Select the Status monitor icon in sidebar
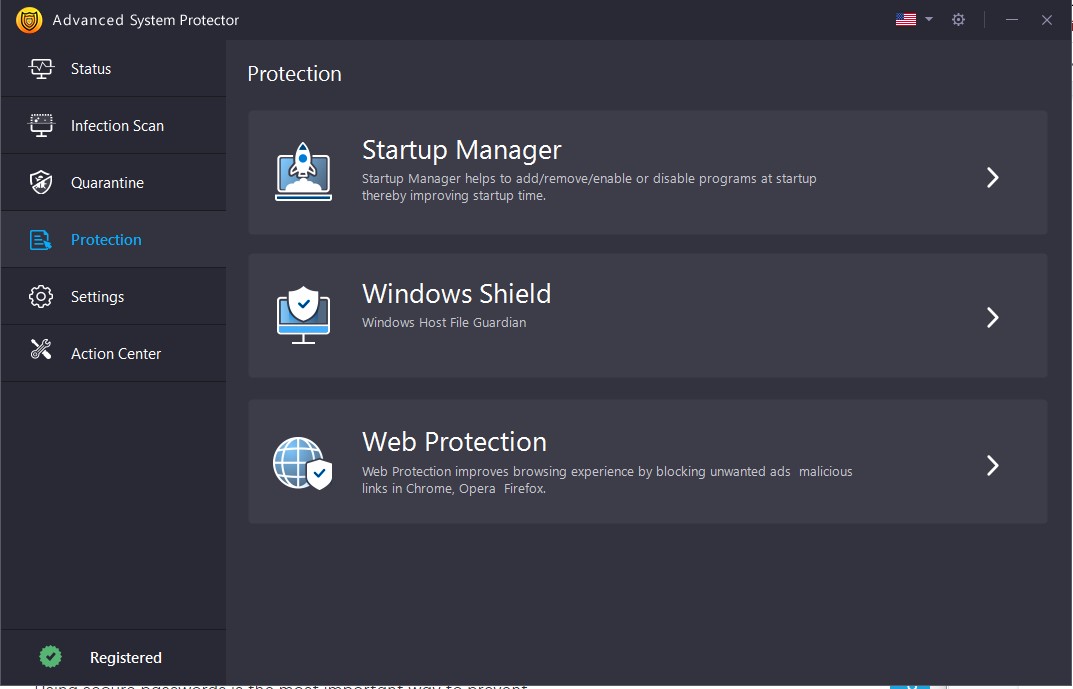 tap(41, 68)
